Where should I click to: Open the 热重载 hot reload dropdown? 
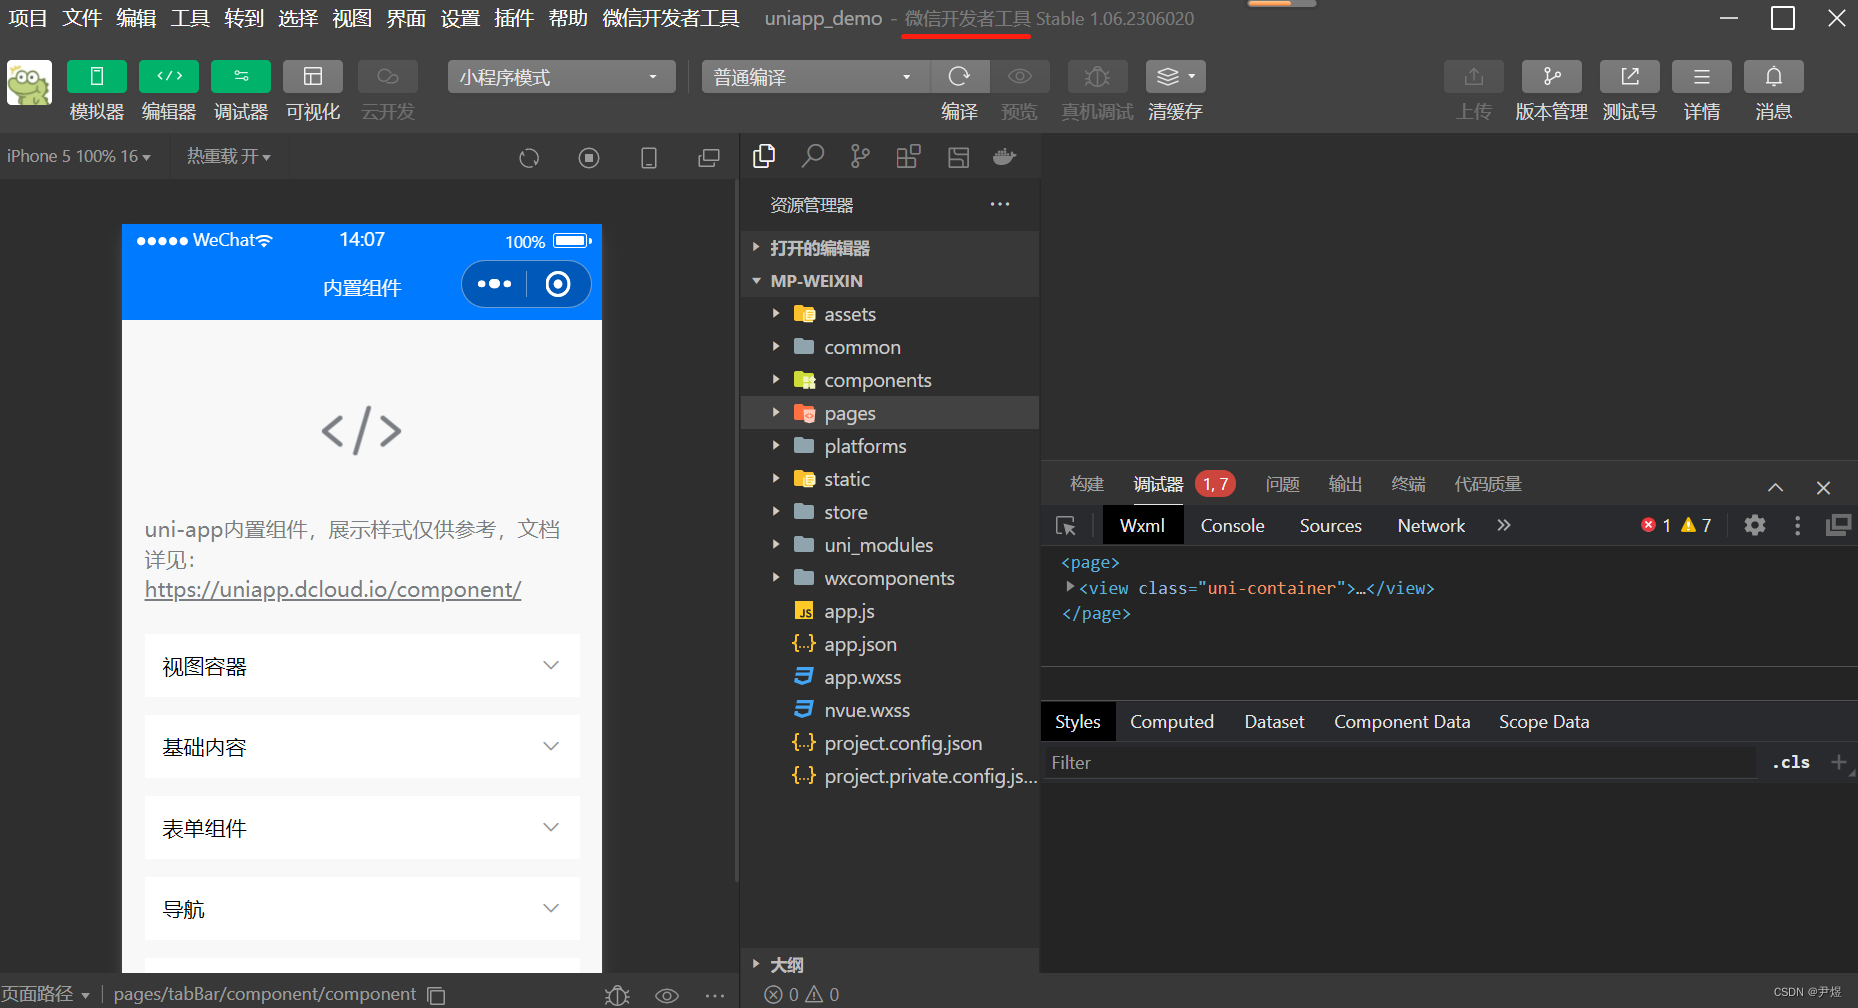(228, 156)
